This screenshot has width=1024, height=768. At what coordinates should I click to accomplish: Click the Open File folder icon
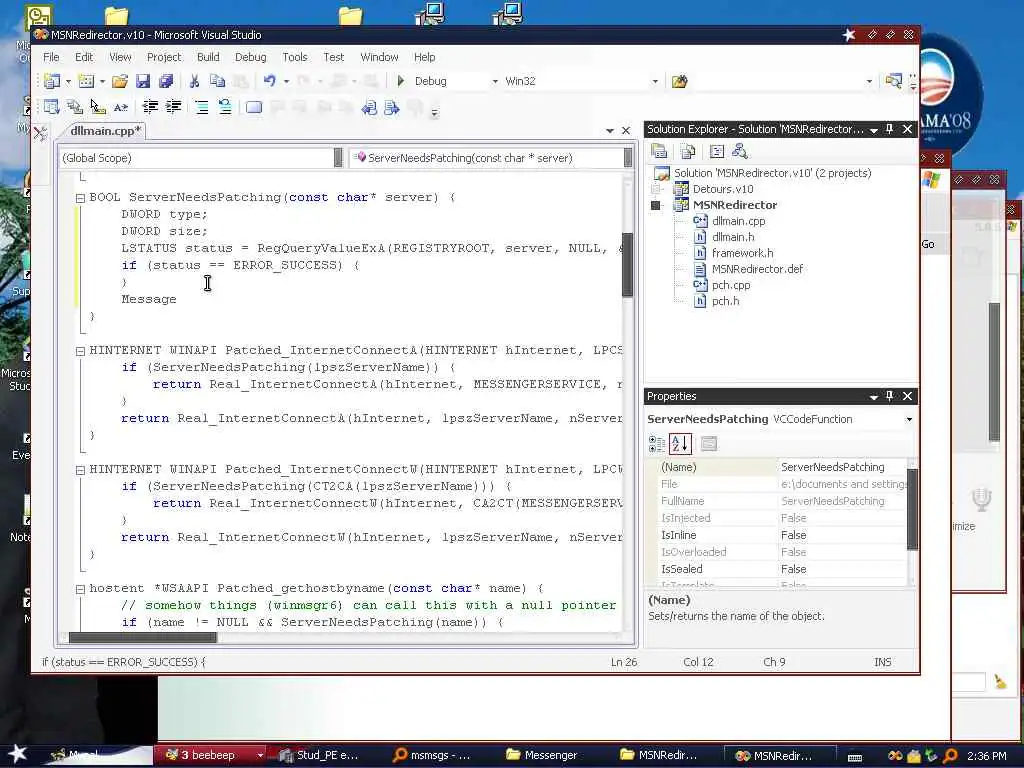[120, 81]
